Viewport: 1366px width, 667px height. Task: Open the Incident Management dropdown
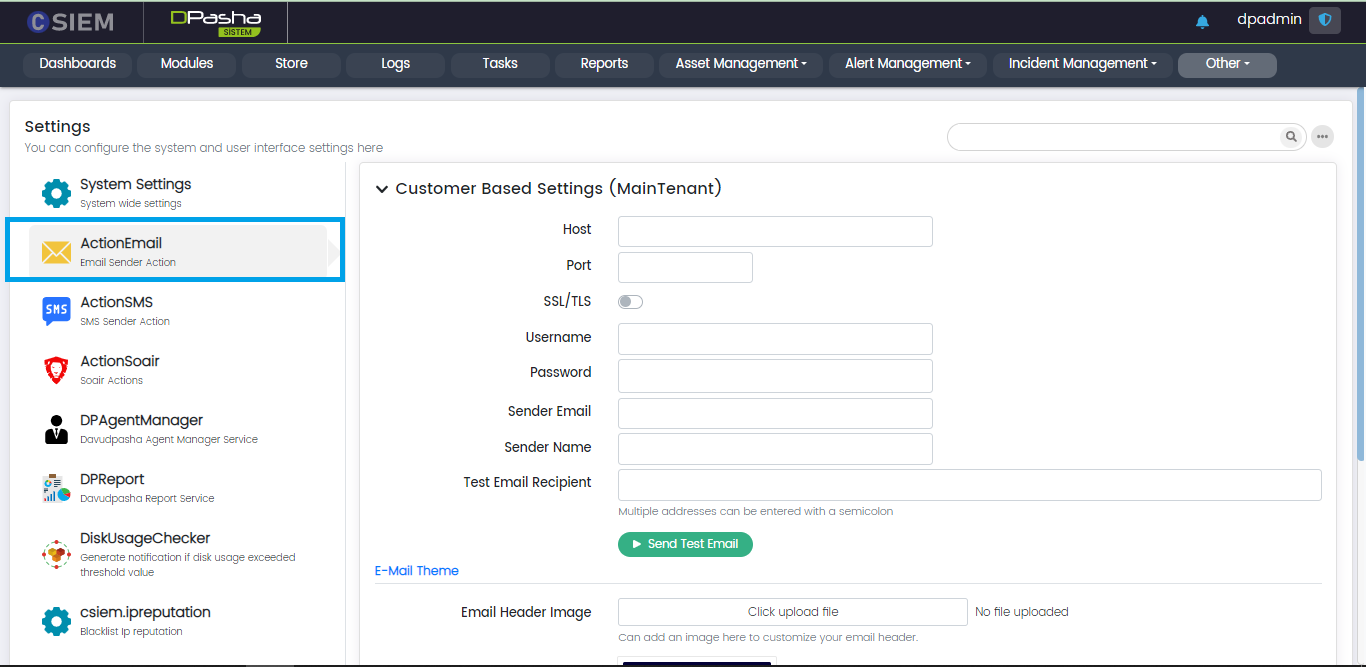pyautogui.click(x=1082, y=64)
